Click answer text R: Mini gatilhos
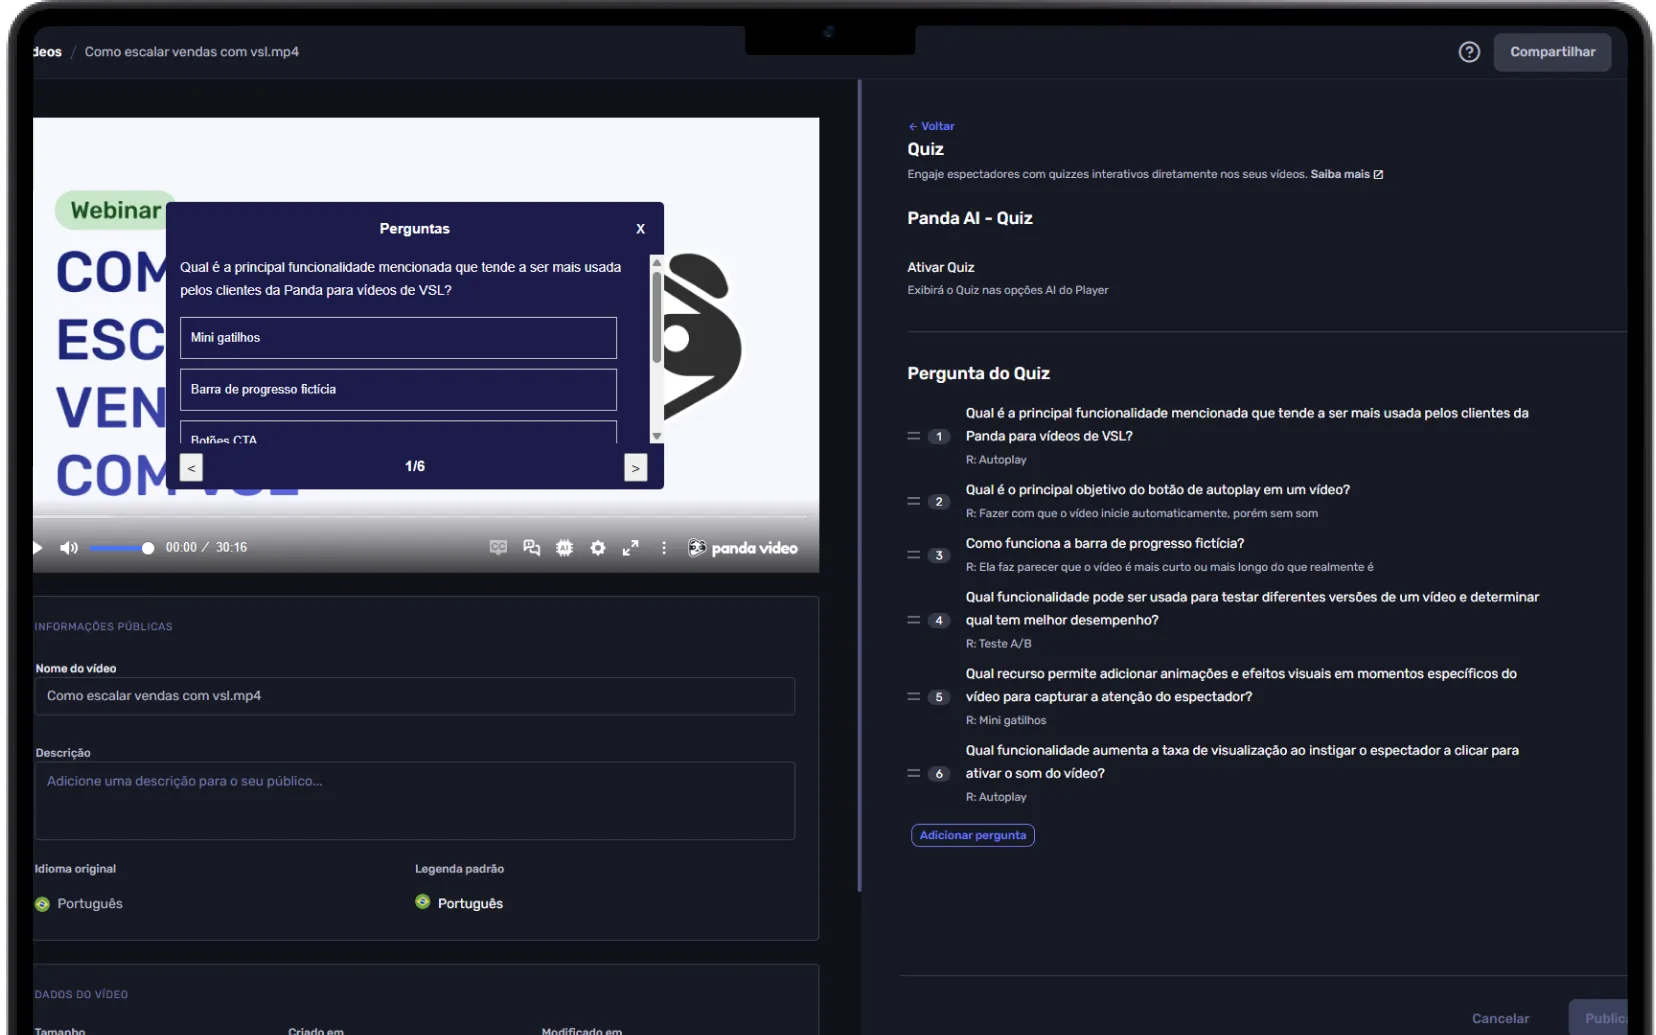 [x=1006, y=720]
